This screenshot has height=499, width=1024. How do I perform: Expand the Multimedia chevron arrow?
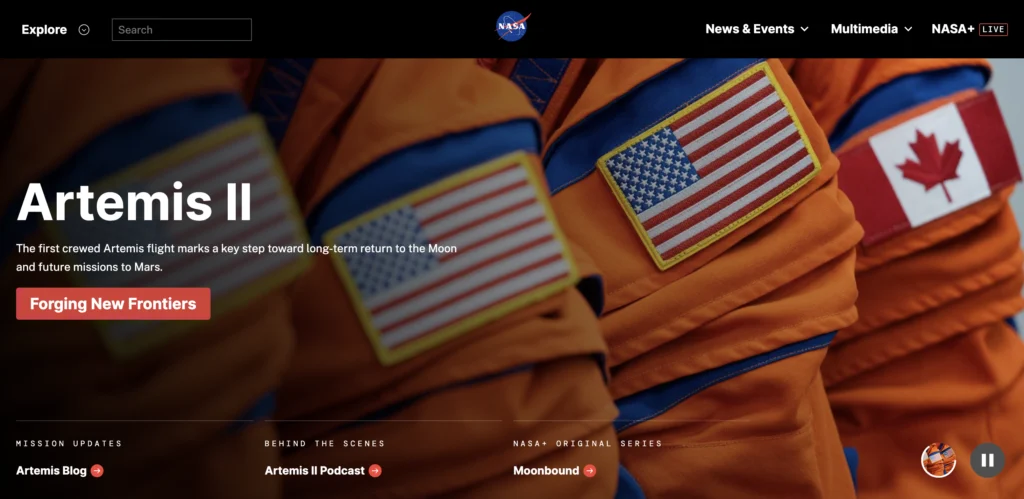tap(908, 29)
